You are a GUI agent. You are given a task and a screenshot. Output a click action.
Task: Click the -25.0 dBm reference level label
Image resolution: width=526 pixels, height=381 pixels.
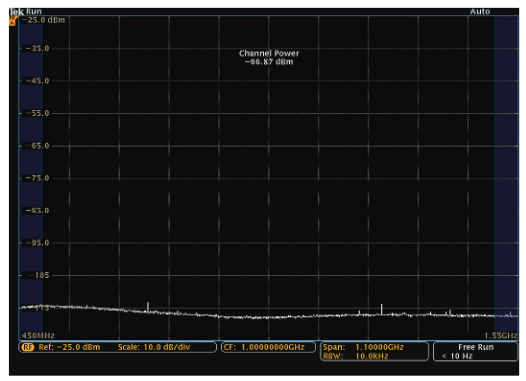pyautogui.click(x=44, y=20)
